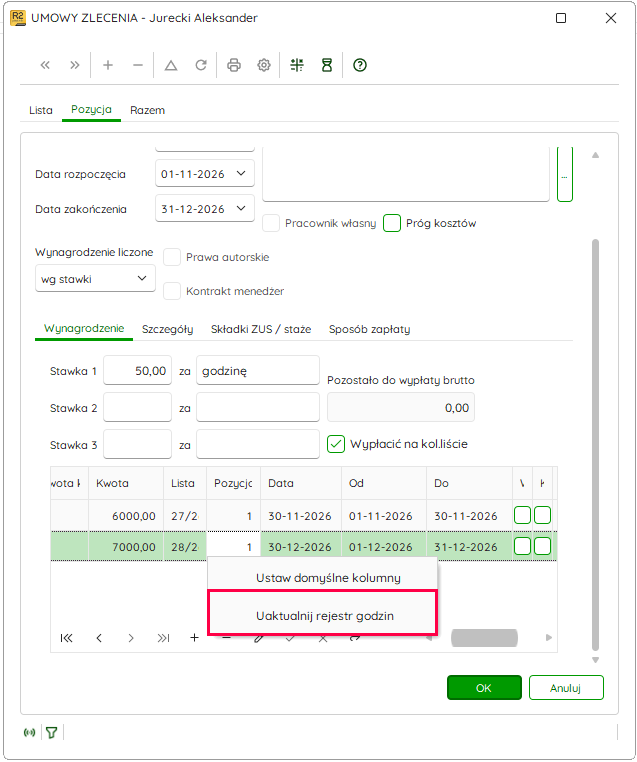637x762 pixels.
Task: Jump to the first row in the grid navigator
Action: click(67, 638)
